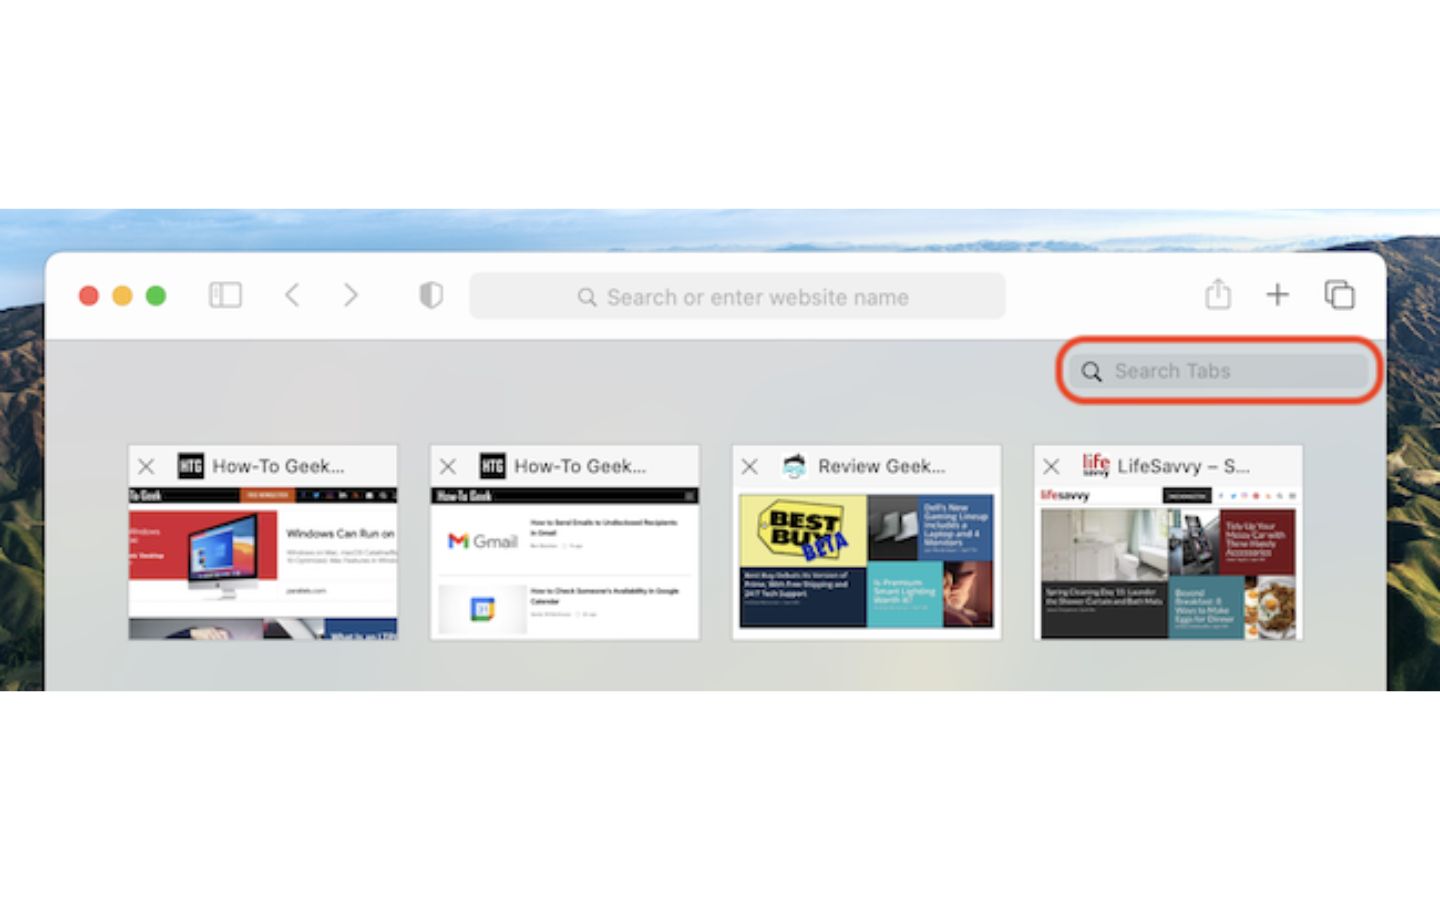This screenshot has height=900, width=1440.
Task: Click the magnifying glass in Search Tabs
Action: tap(1092, 371)
